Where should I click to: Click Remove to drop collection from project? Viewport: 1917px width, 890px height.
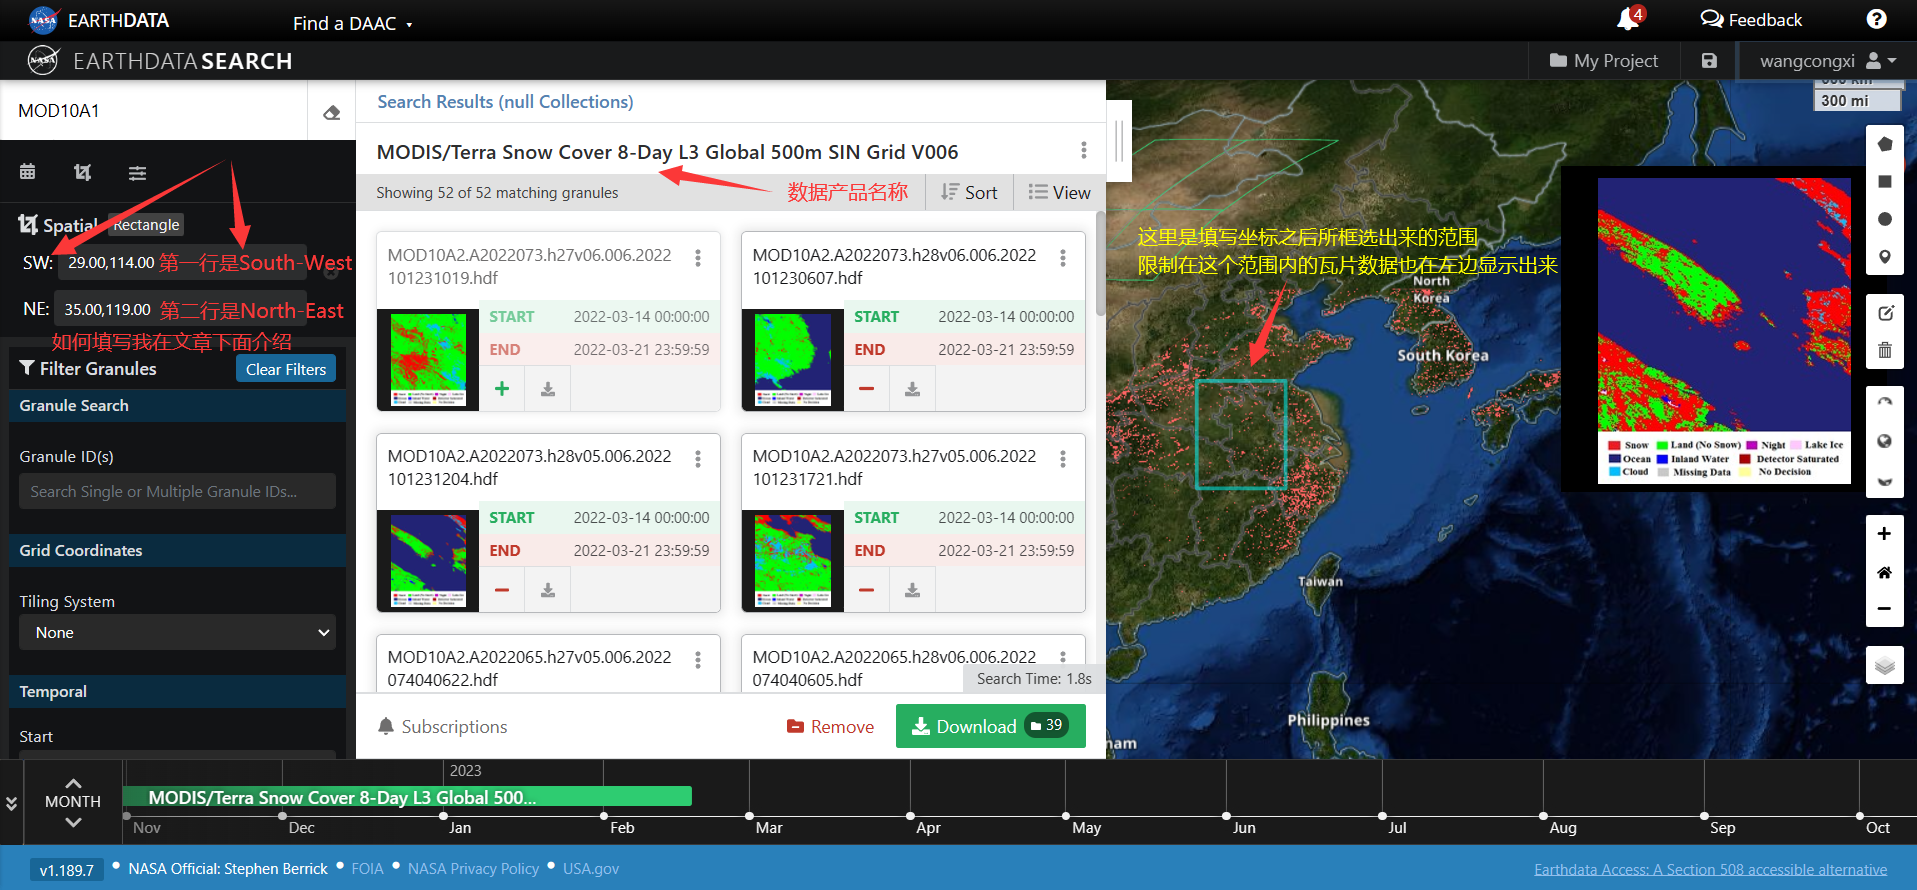coord(830,727)
